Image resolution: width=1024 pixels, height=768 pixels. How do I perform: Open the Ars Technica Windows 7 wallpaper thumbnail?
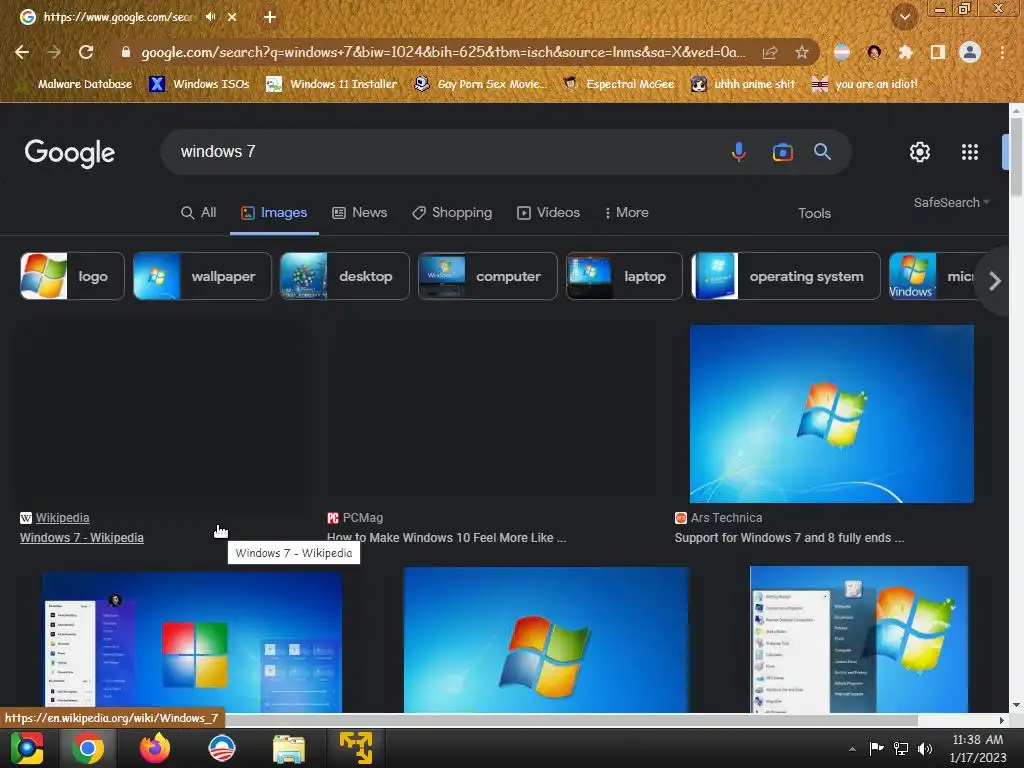[x=831, y=414]
